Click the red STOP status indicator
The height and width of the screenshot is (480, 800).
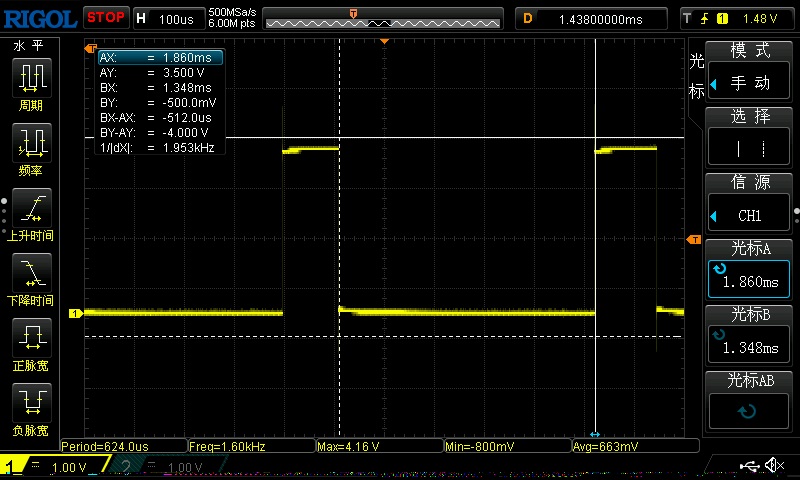tap(106, 18)
